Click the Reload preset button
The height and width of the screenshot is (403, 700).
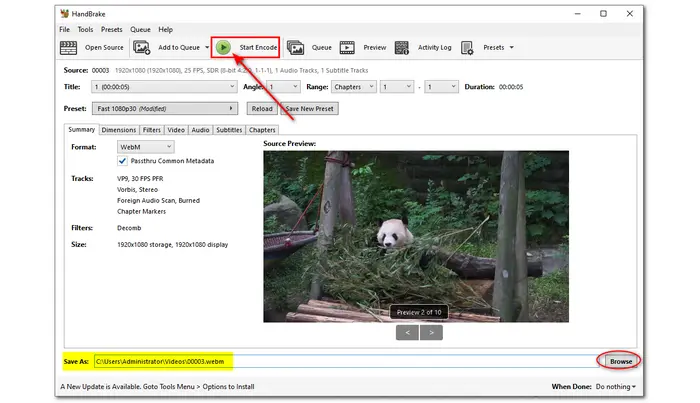click(262, 108)
